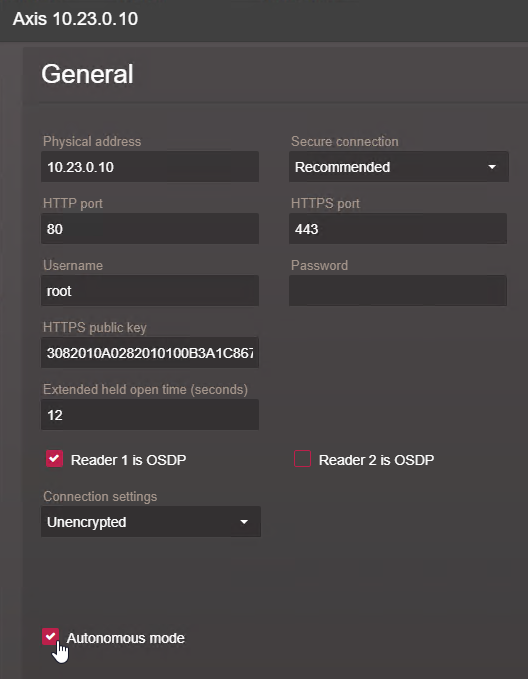Viewport: 528px width, 679px height.
Task: Click the HTTPS public key field
Action: [150, 352]
